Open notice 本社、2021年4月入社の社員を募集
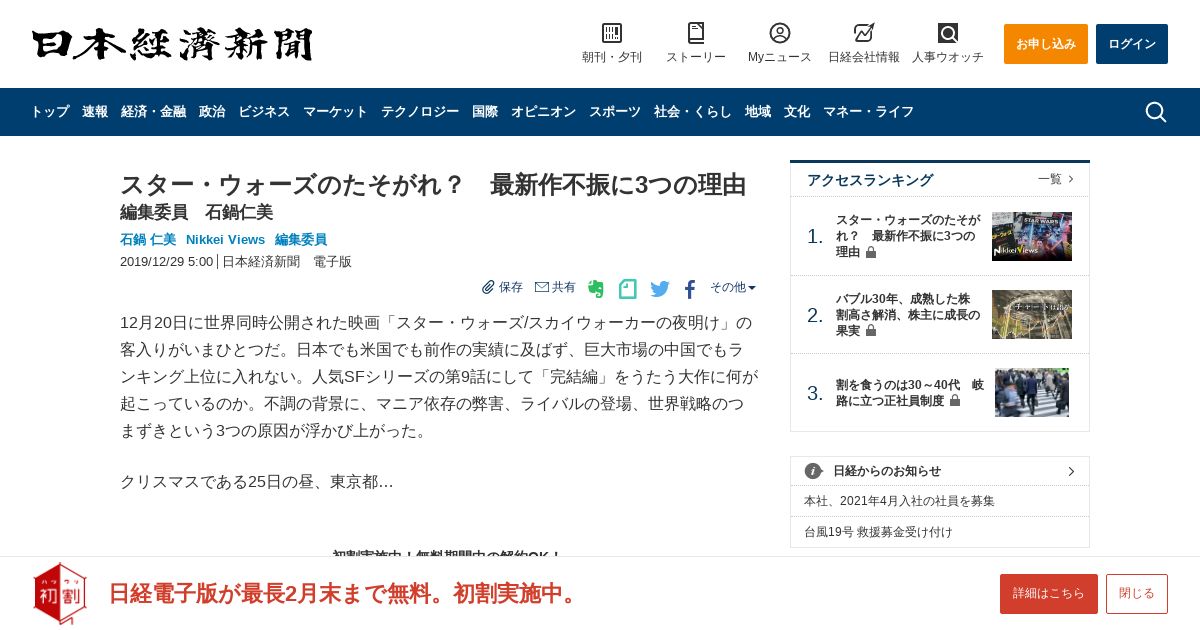The image size is (1200, 630). (899, 501)
